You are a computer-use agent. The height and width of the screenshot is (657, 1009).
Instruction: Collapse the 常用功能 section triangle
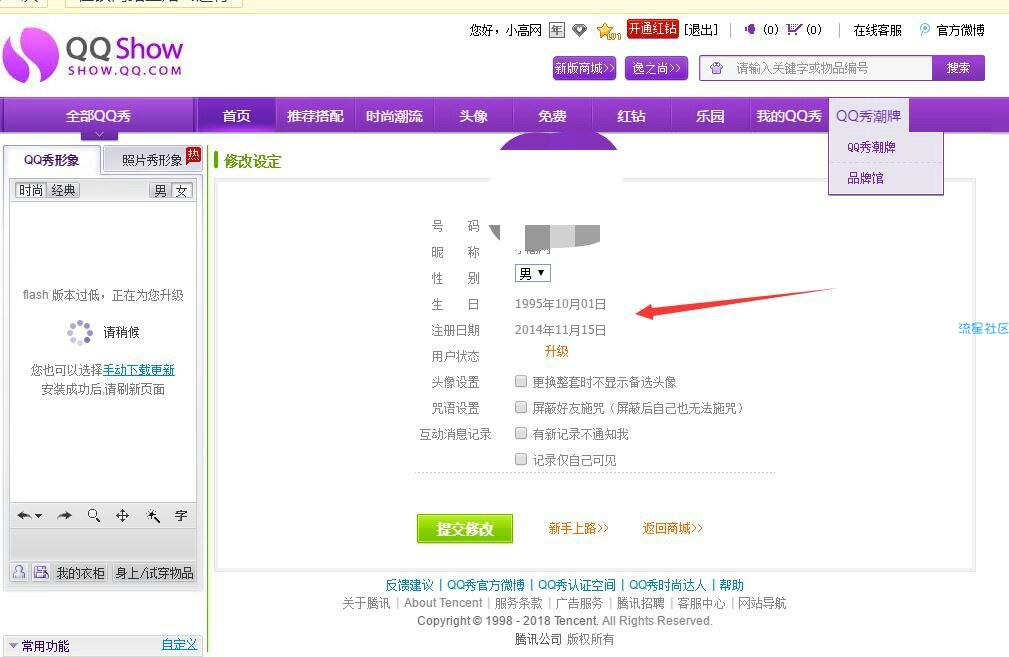(12, 645)
